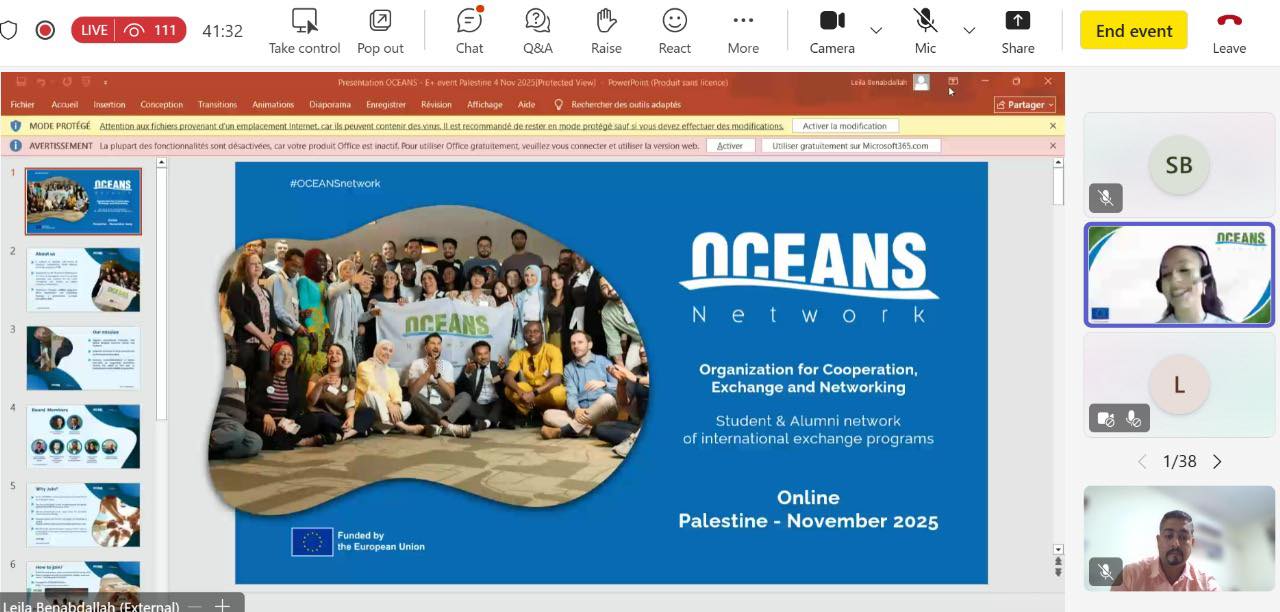Toggle the Camera on or off
Viewport: 1280px width, 612px height.
click(x=832, y=31)
